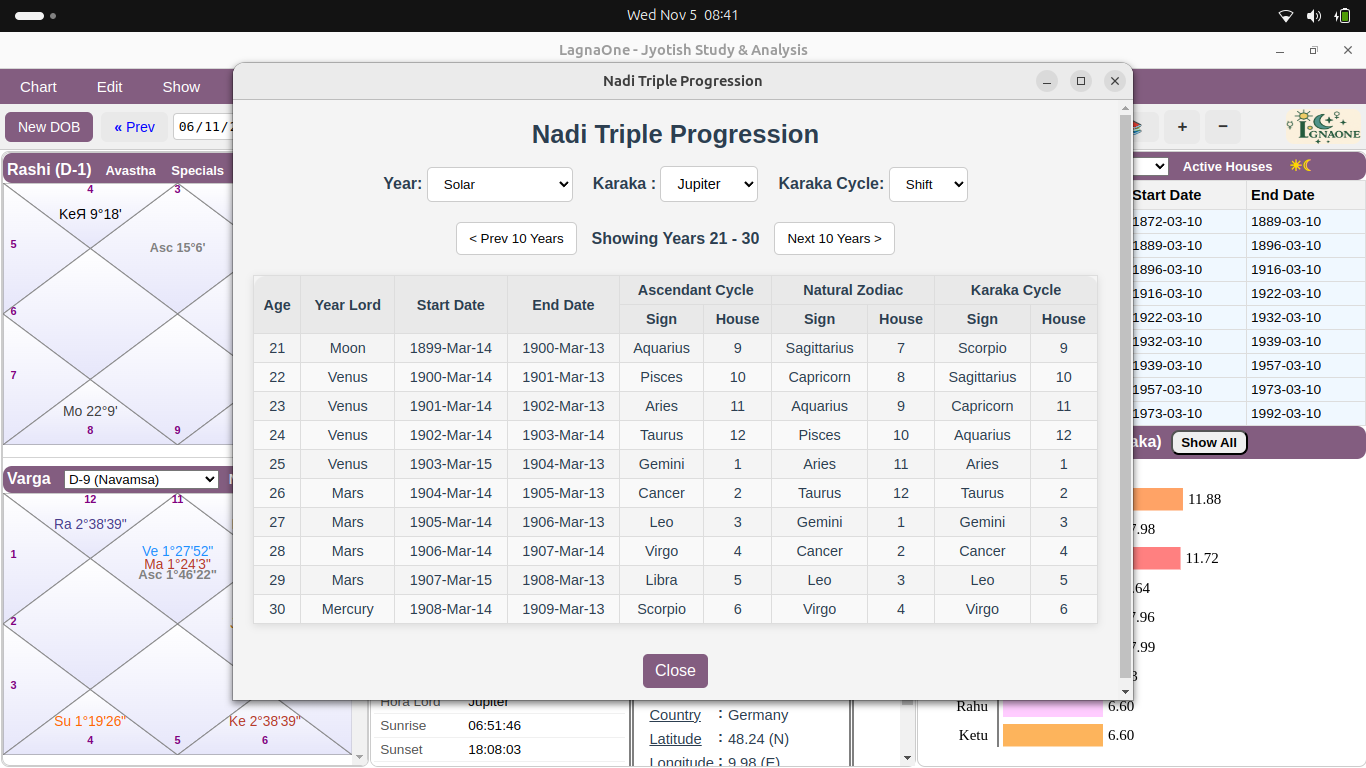
Task: Open the Karaka dropdown showing Jupiter
Action: 709,184
